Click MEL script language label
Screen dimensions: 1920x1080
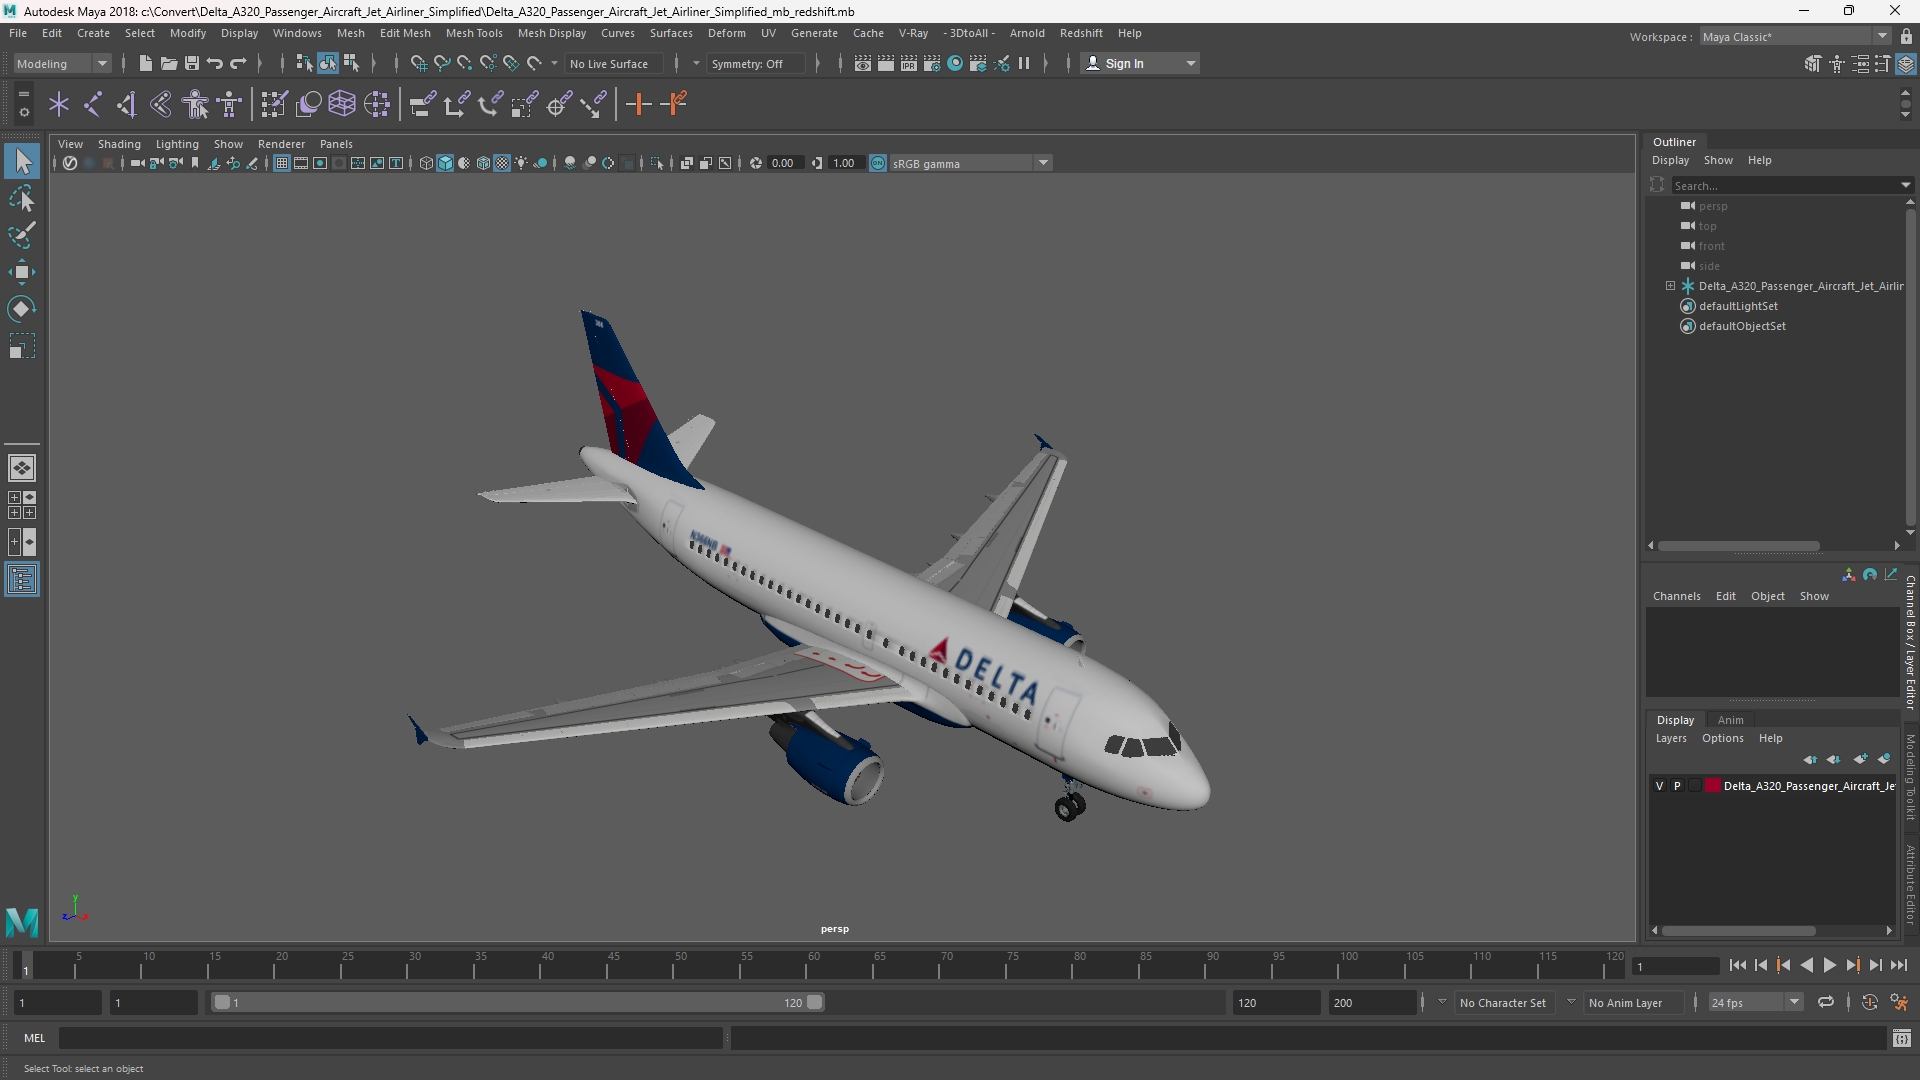(x=35, y=1038)
